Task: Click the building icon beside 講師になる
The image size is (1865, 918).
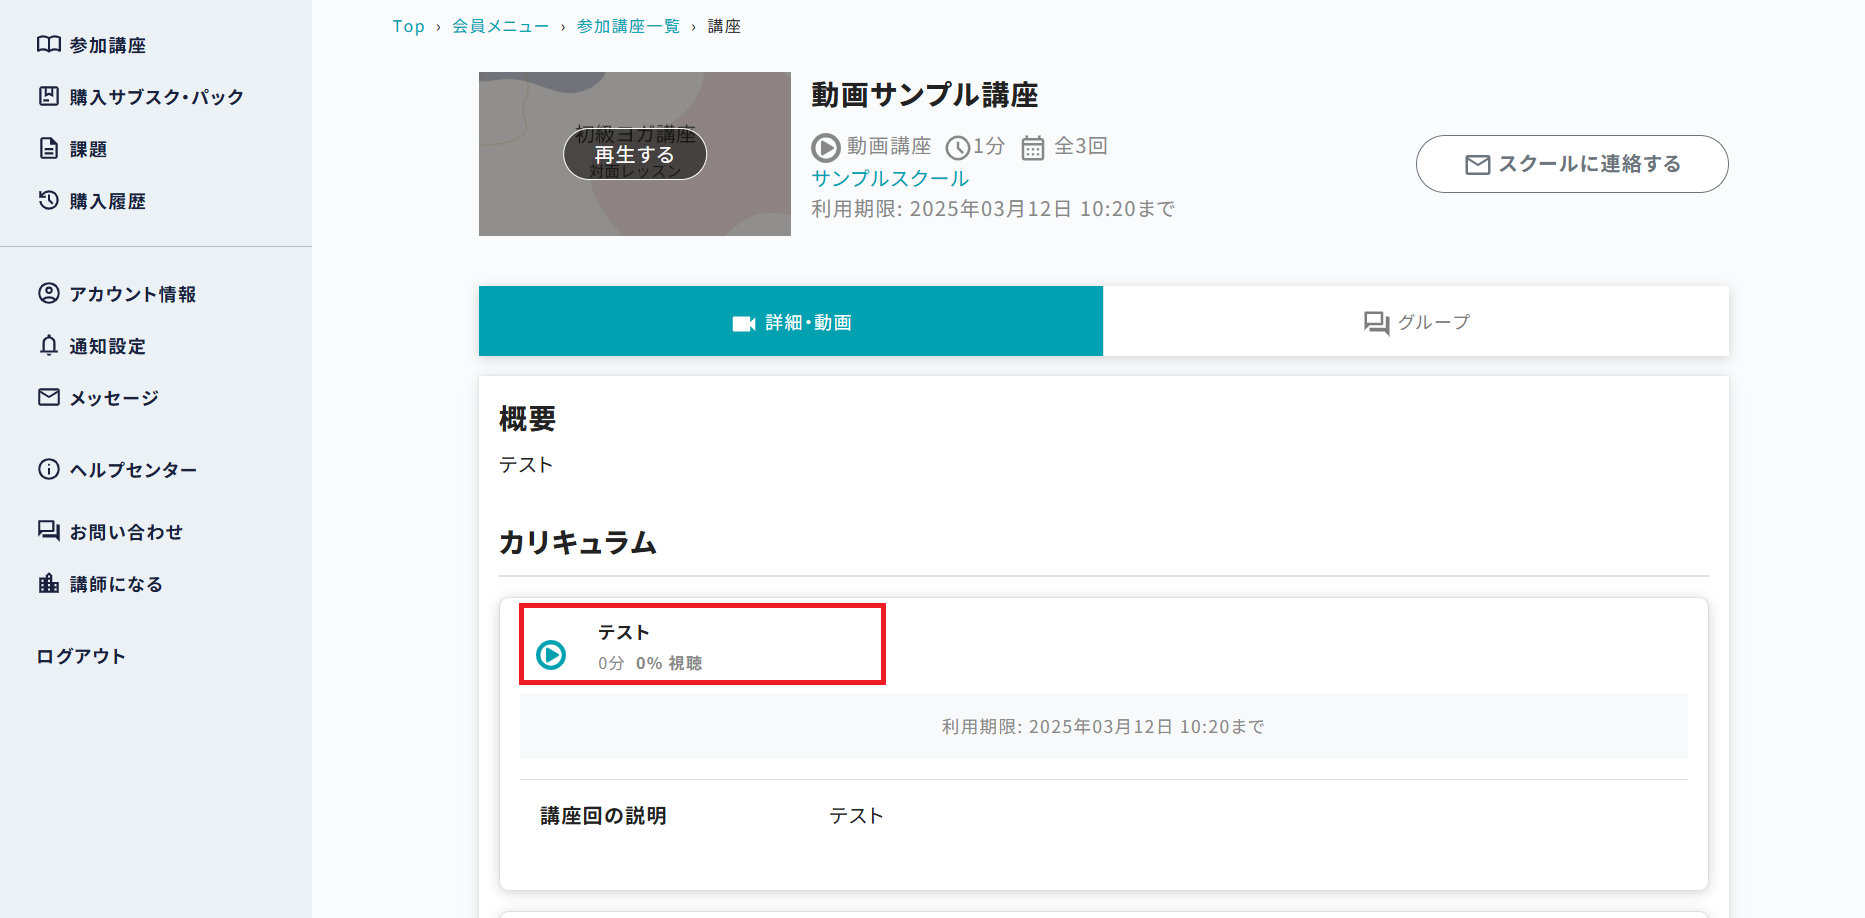Action: tap(49, 583)
